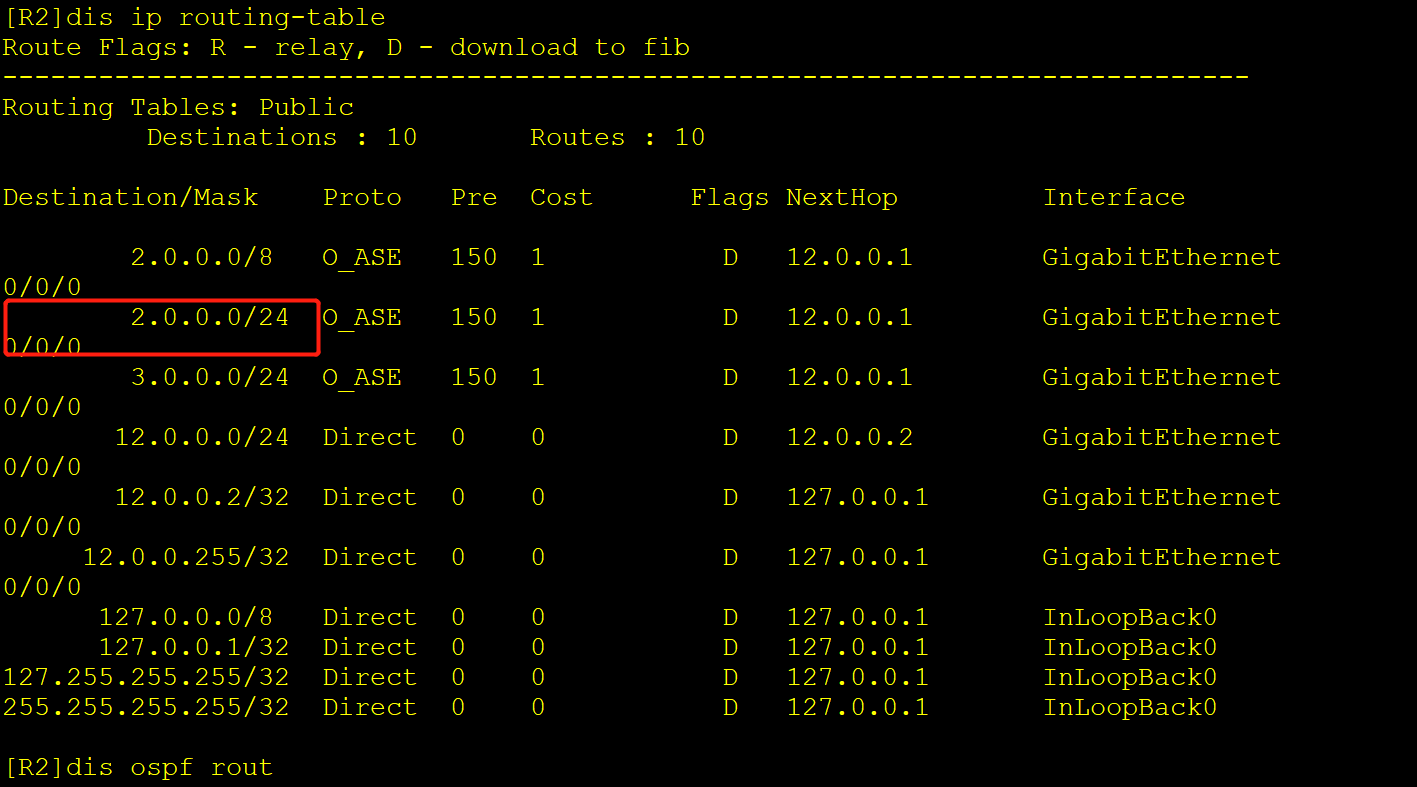Click the destination 255.255.255.255/32

(x=145, y=707)
